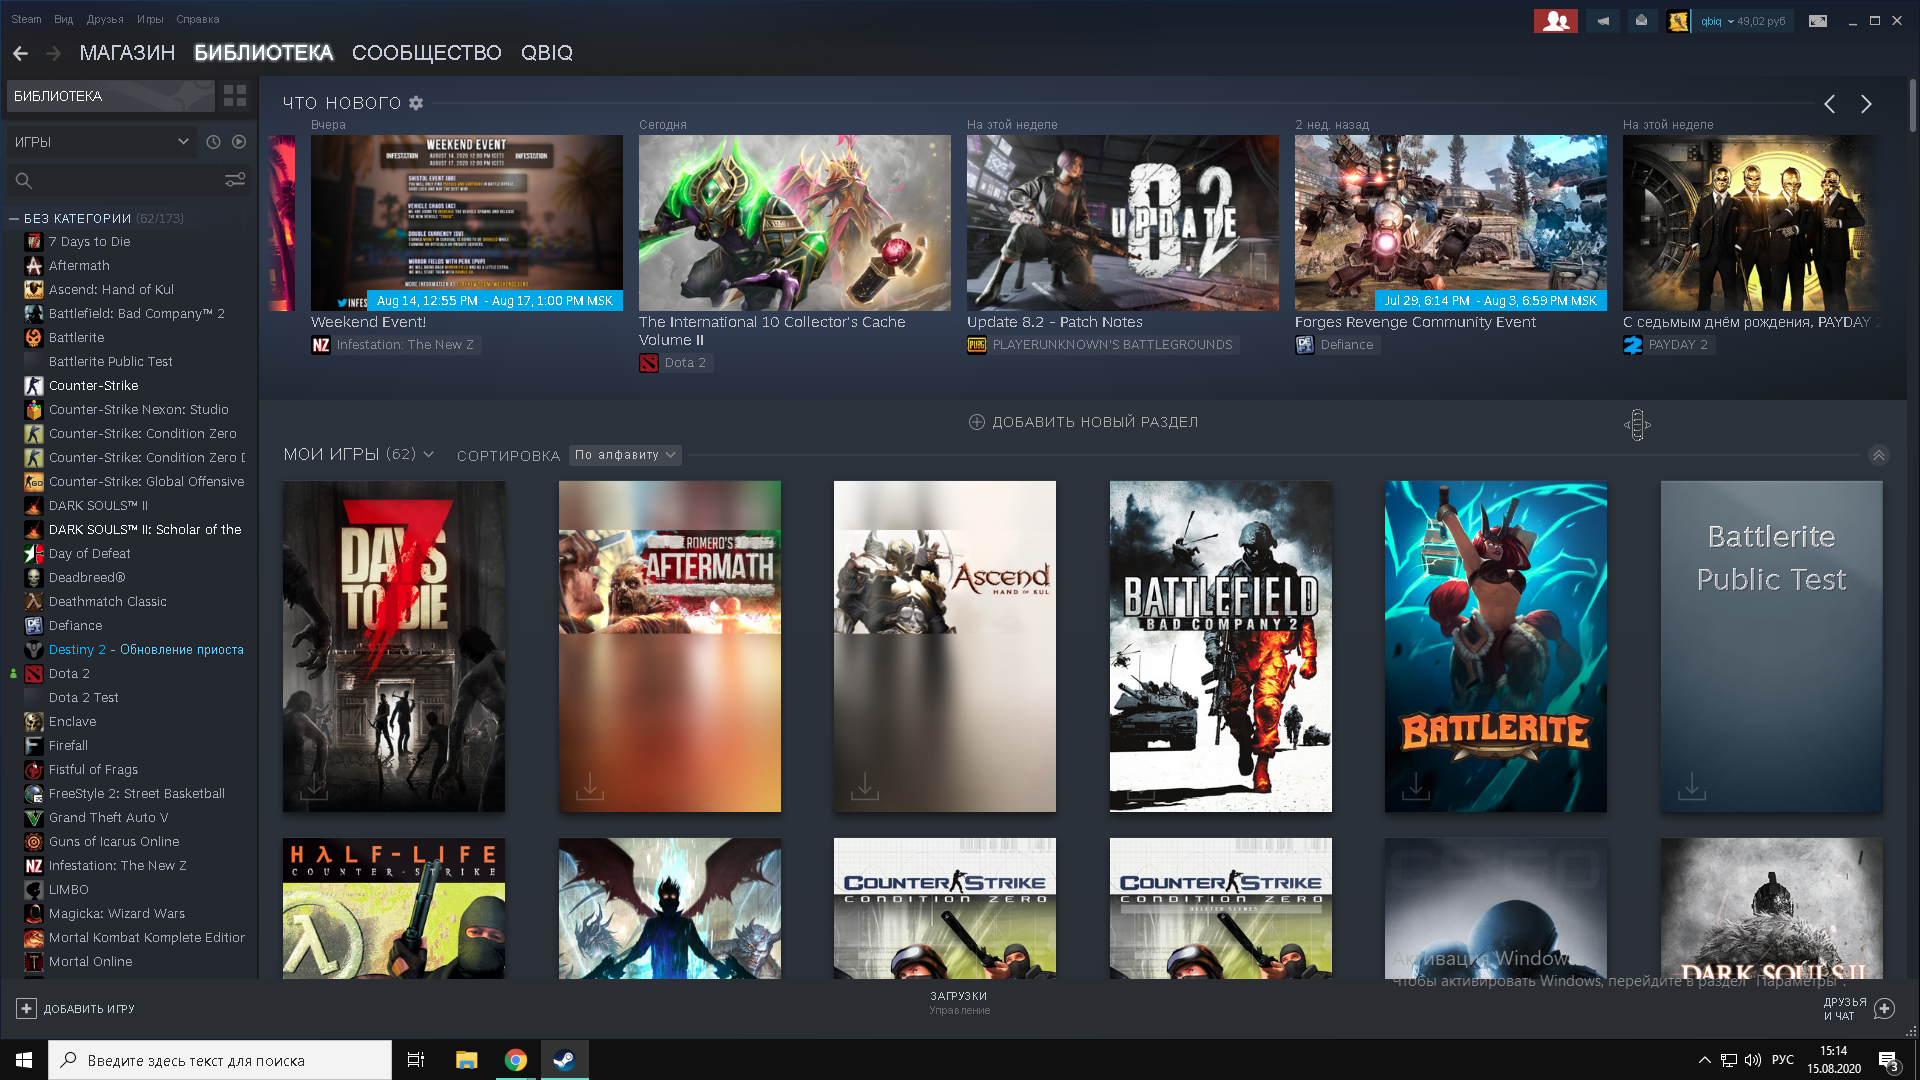Switch to МАГАЗИН tab
Viewport: 1920px width, 1080px height.
tap(127, 53)
